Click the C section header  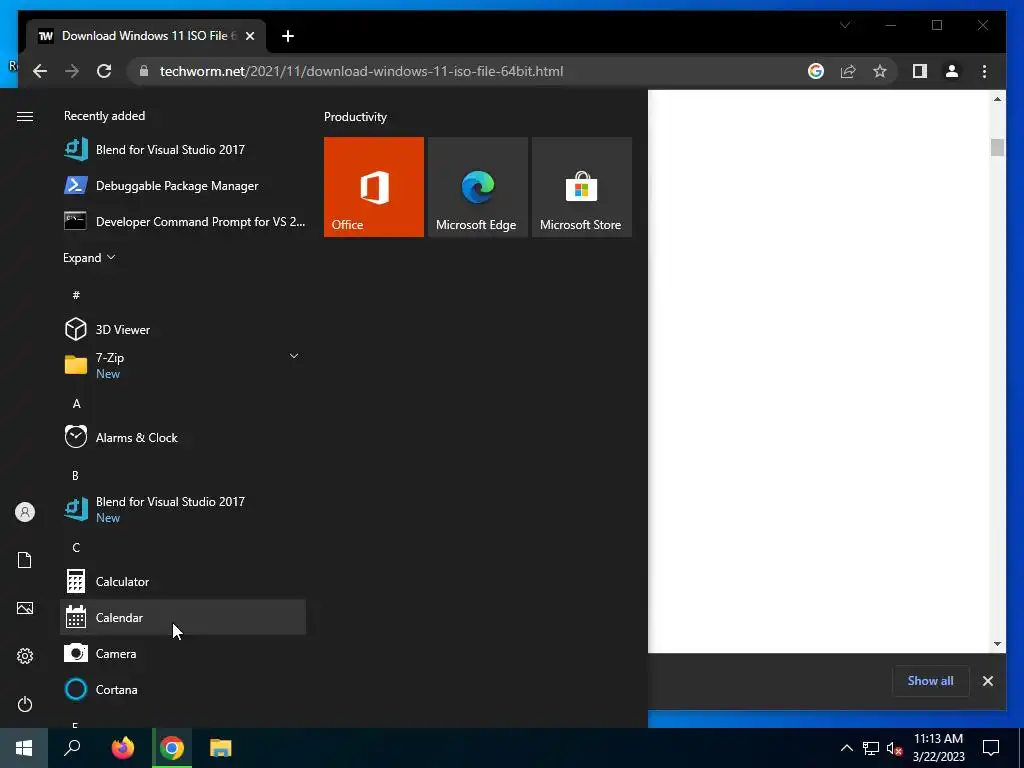(x=76, y=547)
